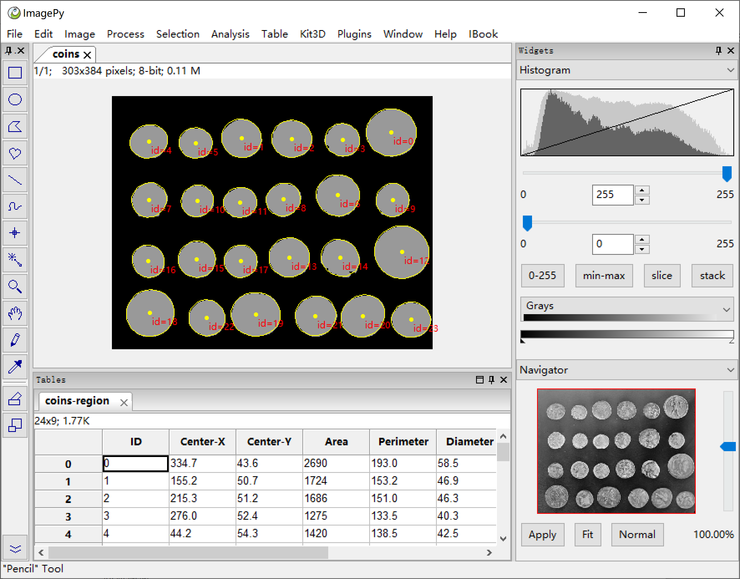Select the Ellipse selection tool
Viewport: 740px width, 579px height.
tap(15, 100)
